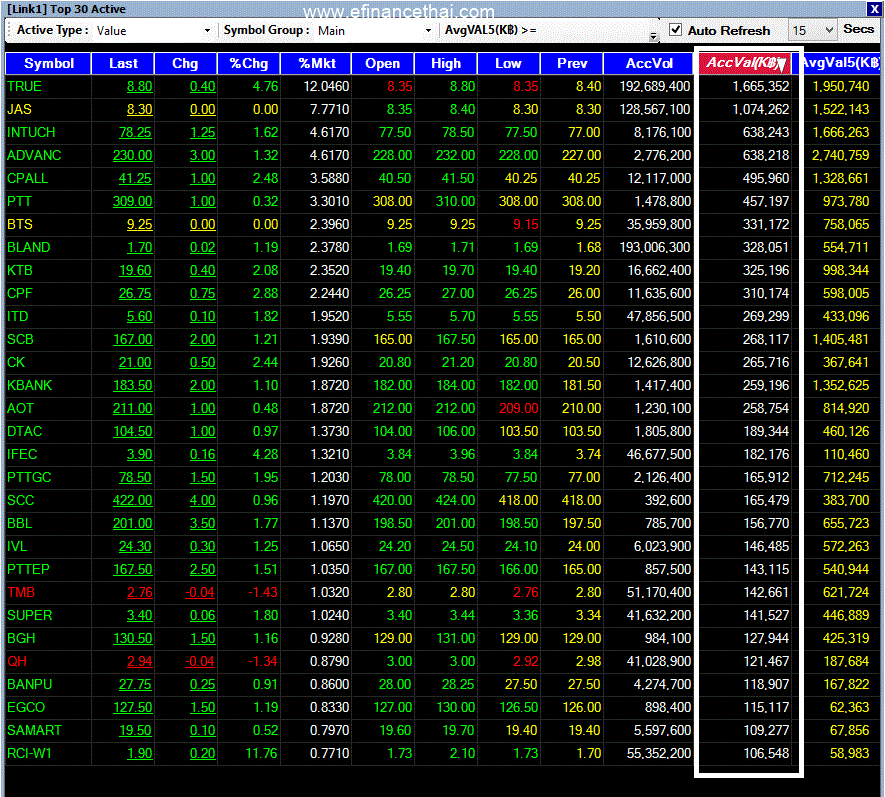Click in the AvgVAL5(K฿) >= input field
The width and height of the screenshot is (885, 797).
(x=593, y=30)
